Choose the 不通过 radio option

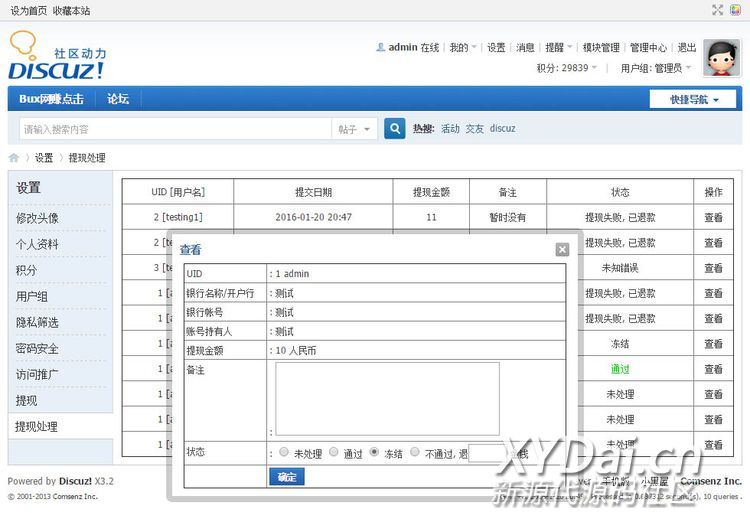[x=416, y=453]
